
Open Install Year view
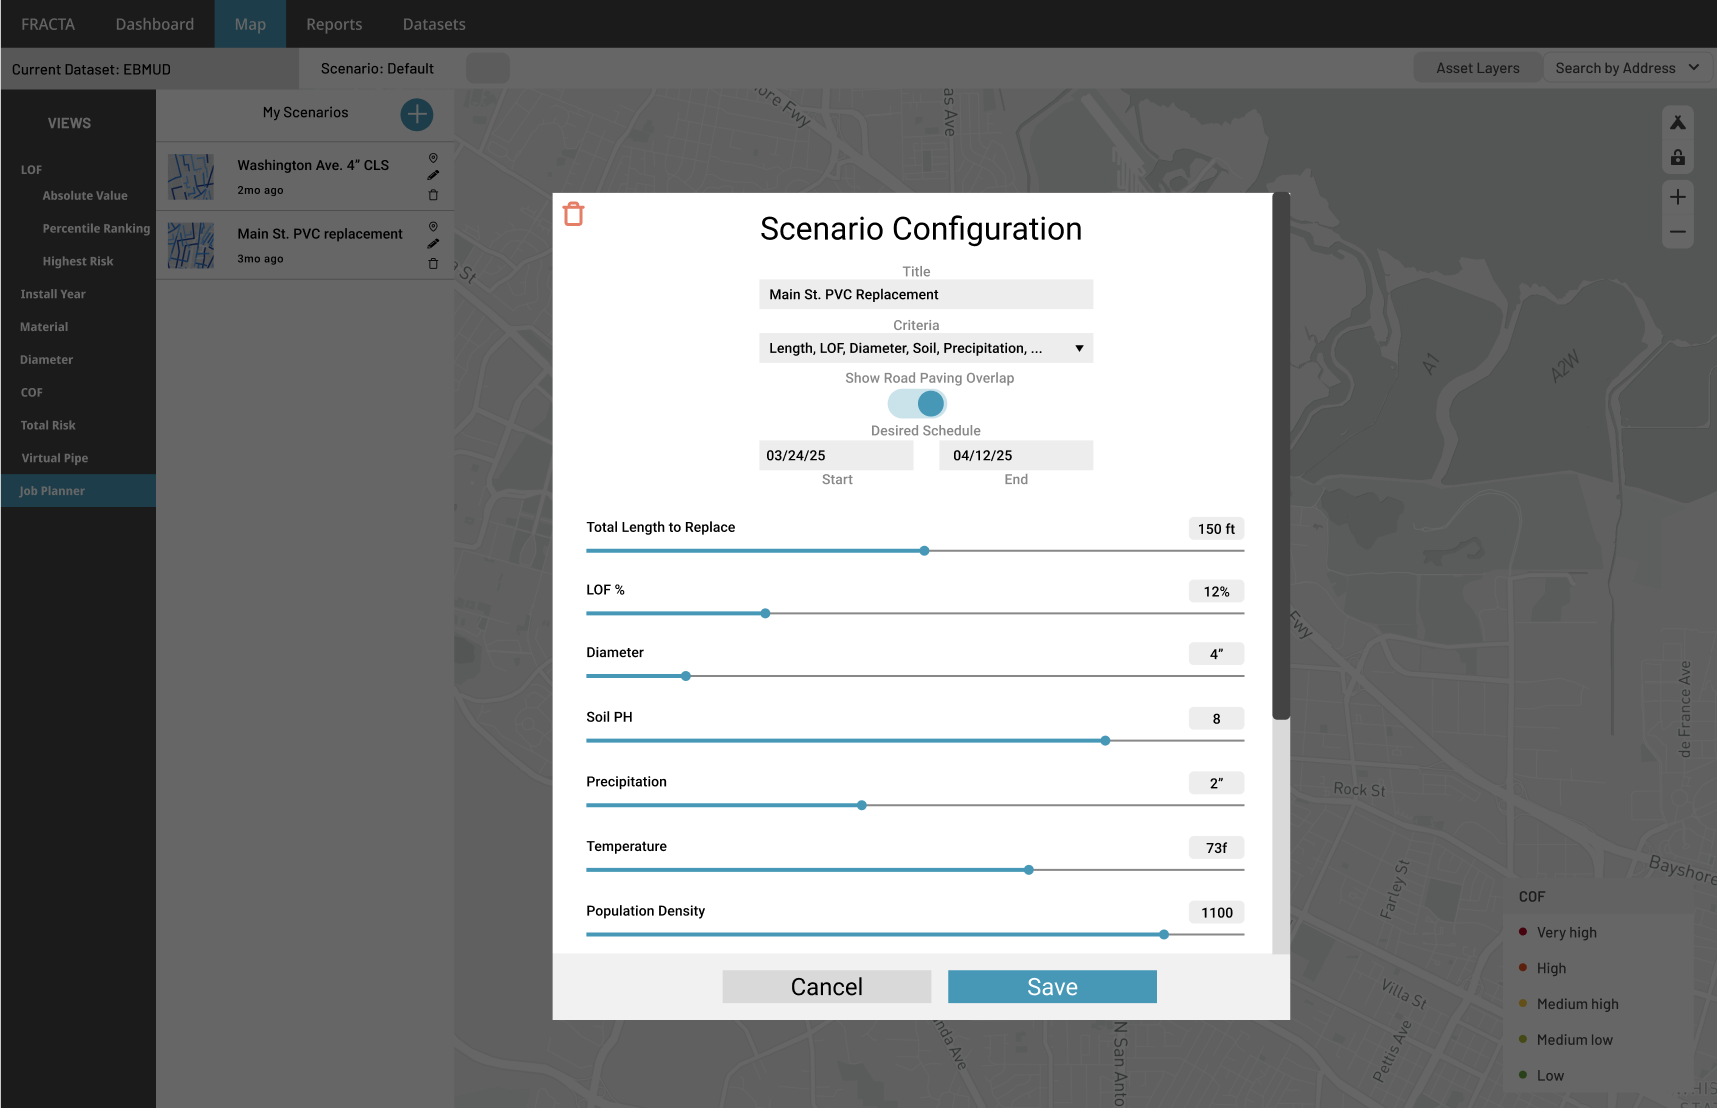click(53, 294)
